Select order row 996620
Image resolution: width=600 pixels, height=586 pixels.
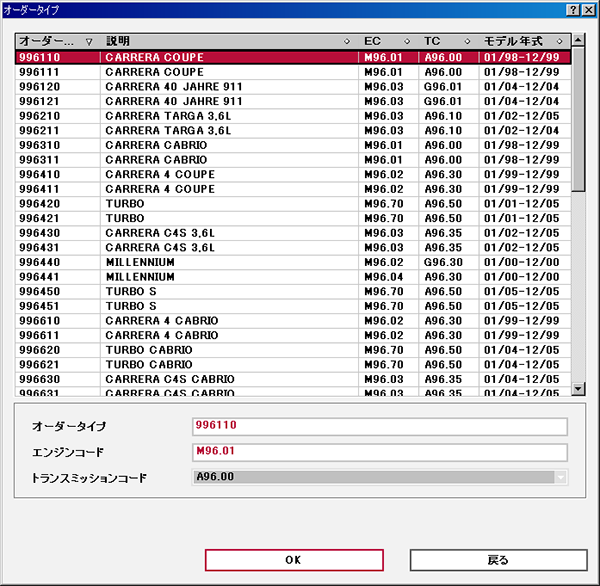pos(293,350)
